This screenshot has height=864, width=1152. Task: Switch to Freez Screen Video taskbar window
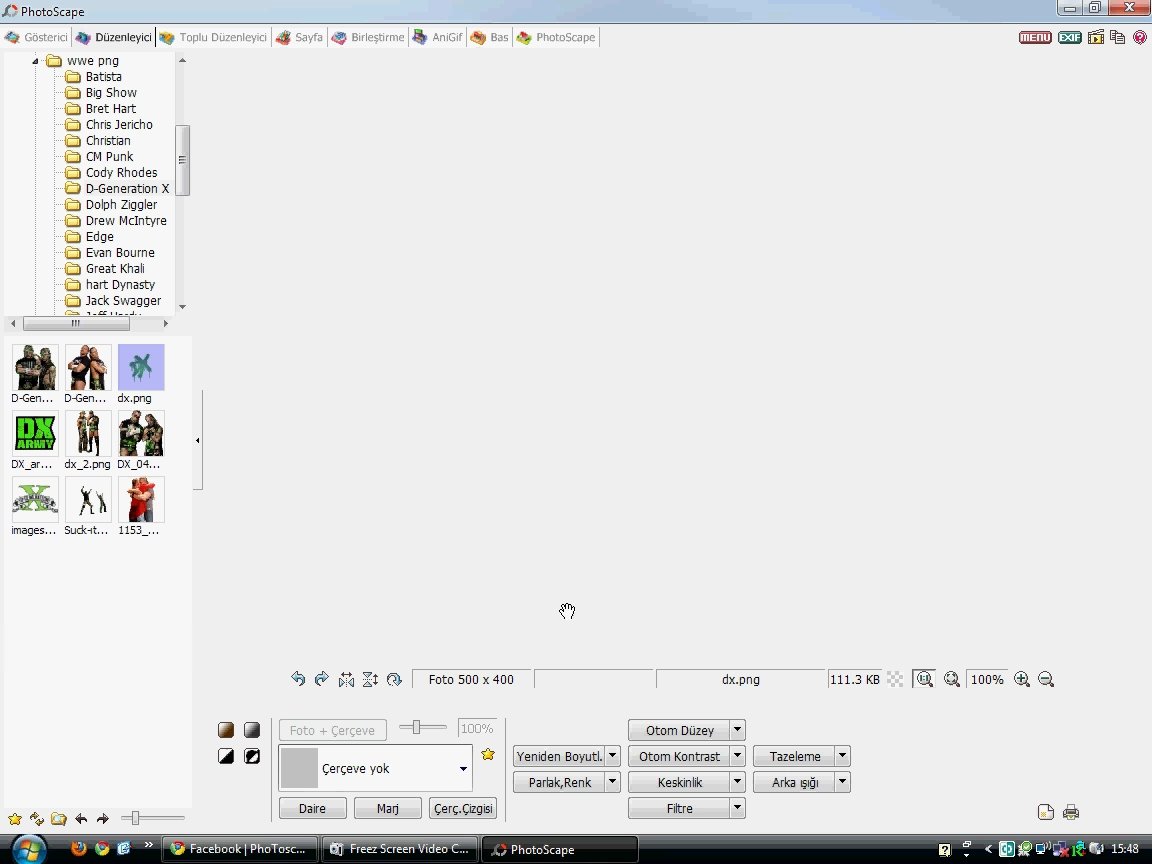pyautogui.click(x=400, y=849)
